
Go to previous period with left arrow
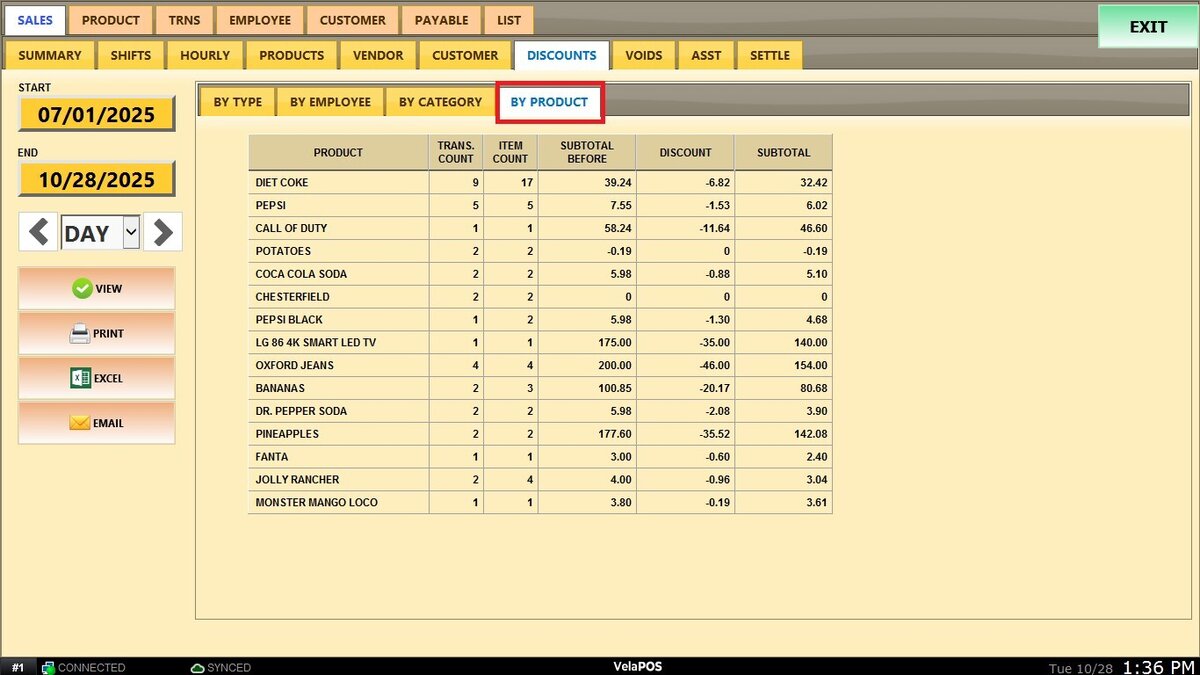click(38, 232)
